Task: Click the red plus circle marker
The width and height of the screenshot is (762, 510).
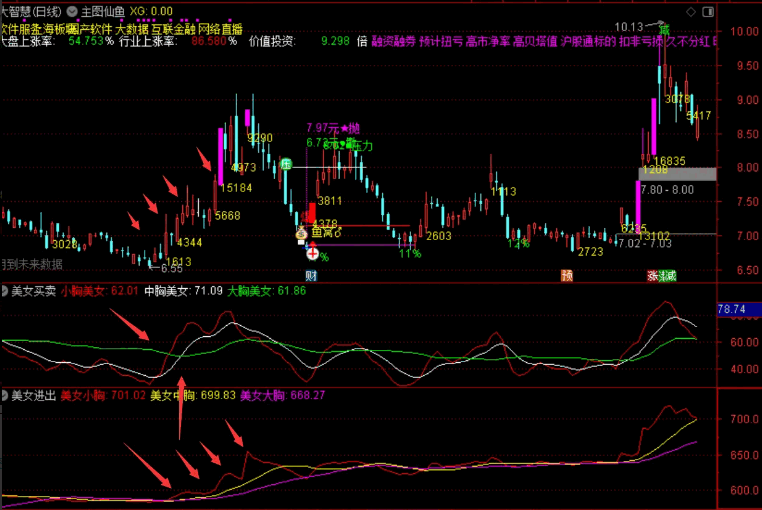Action: pos(312,253)
